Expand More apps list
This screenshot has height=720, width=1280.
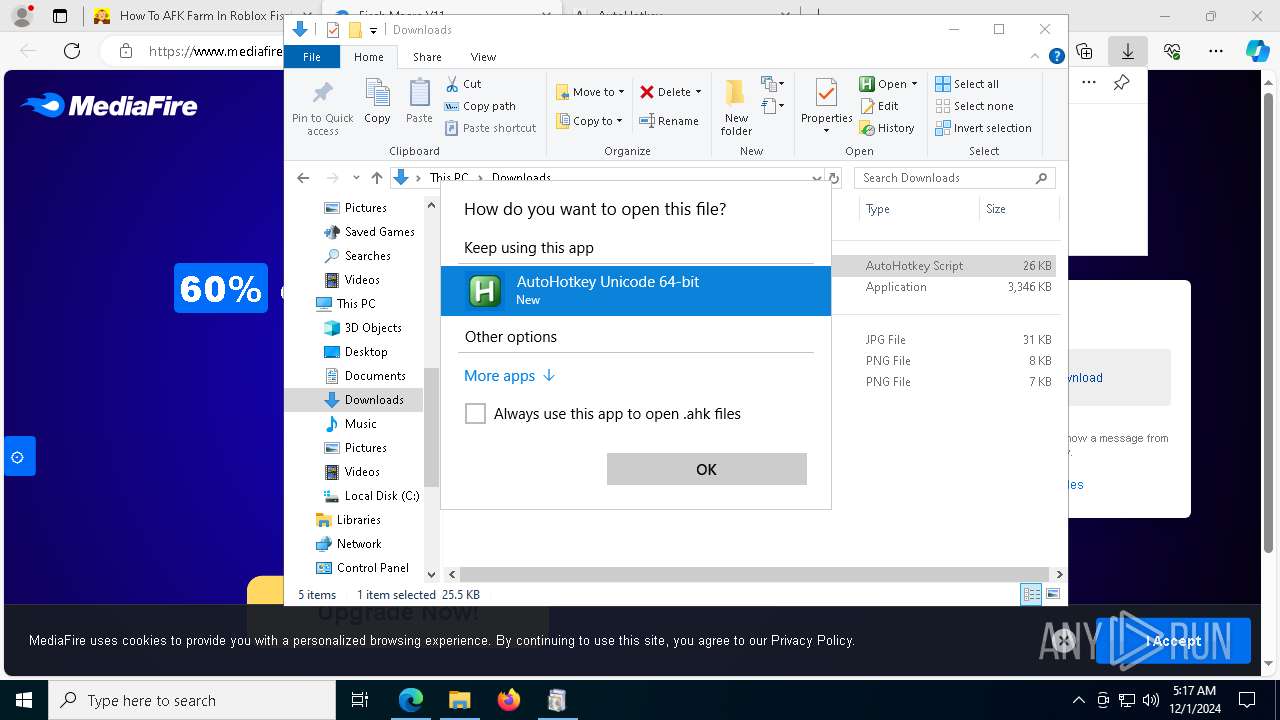[x=509, y=376]
